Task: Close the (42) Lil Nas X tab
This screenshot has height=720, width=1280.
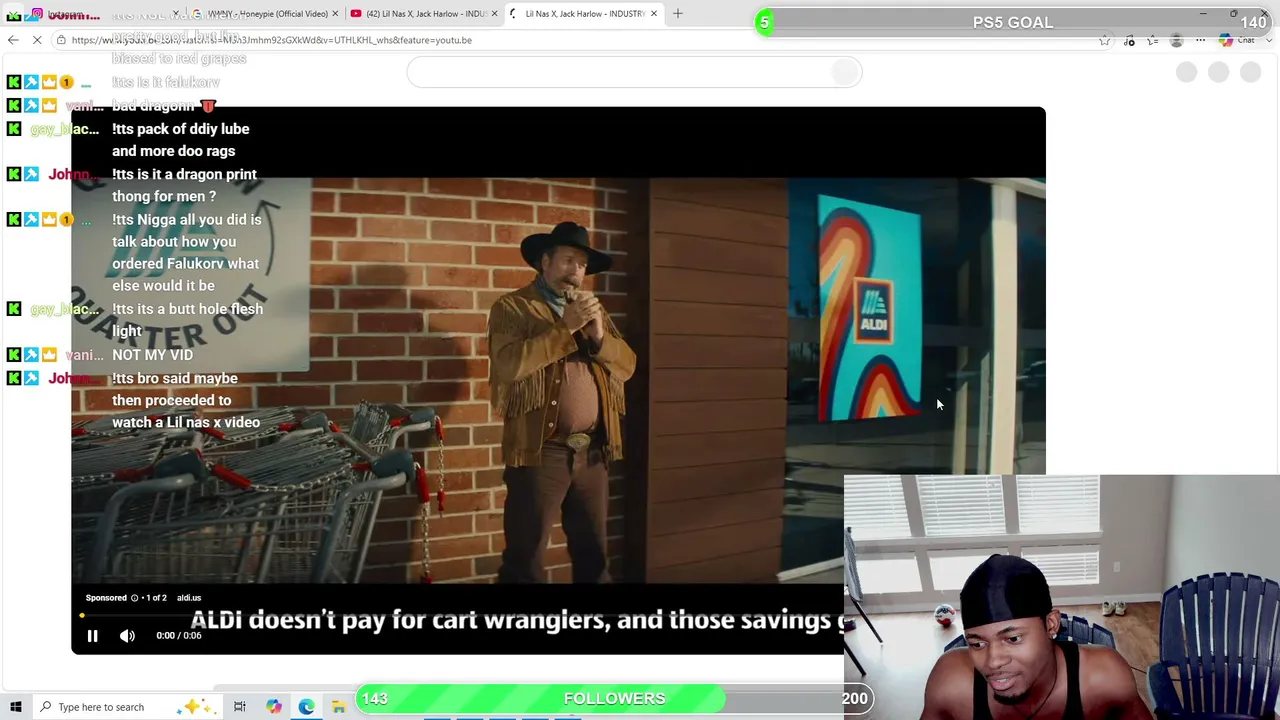Action: point(494,14)
